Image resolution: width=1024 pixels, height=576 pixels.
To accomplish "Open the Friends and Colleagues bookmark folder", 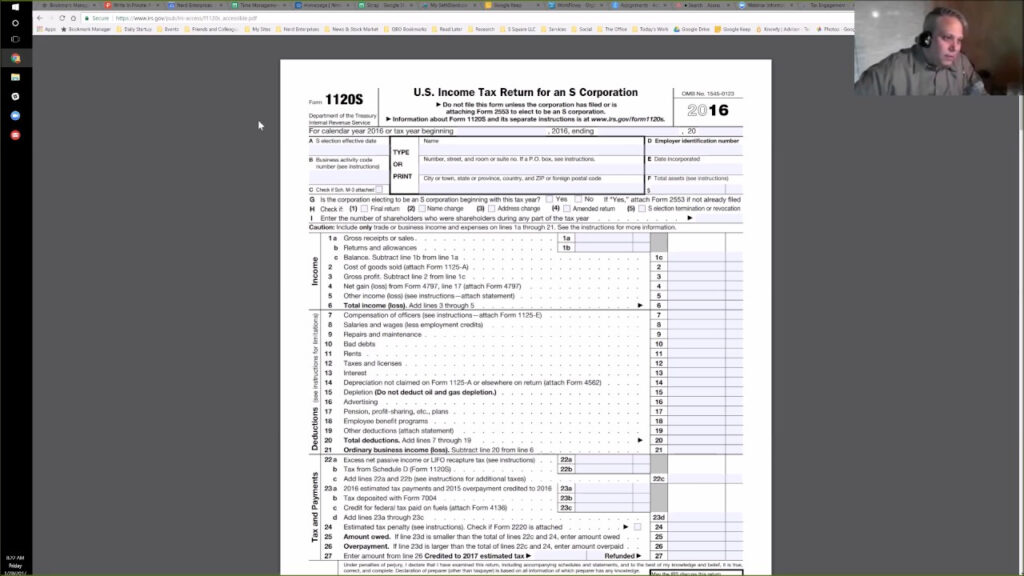I will coord(212,29).
